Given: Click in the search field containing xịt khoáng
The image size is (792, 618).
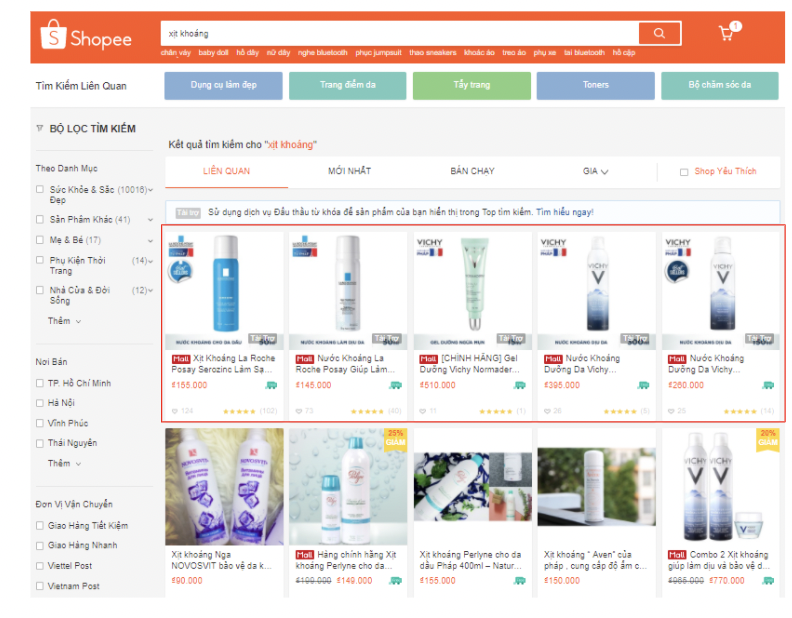Looking at the screenshot, I should tap(399, 33).
